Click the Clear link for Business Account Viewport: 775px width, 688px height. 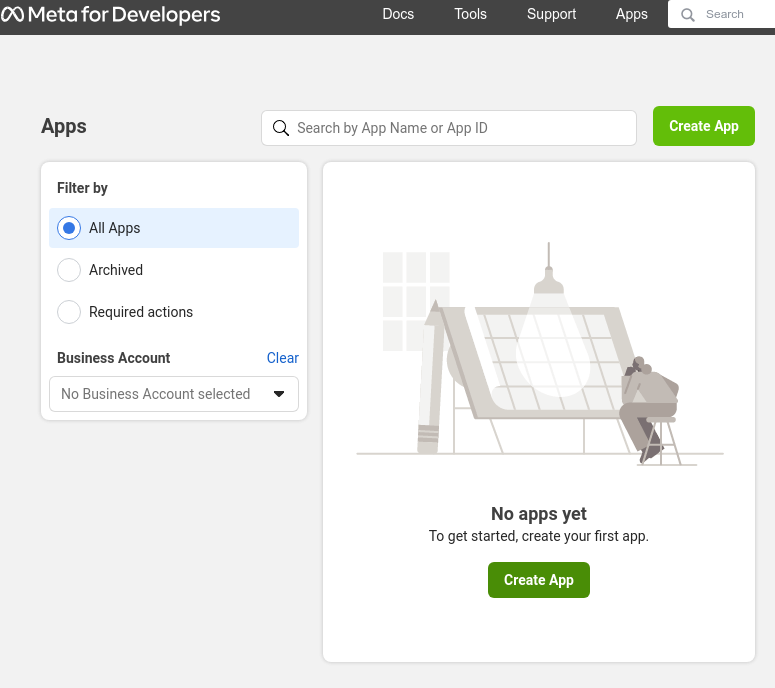pyautogui.click(x=283, y=358)
